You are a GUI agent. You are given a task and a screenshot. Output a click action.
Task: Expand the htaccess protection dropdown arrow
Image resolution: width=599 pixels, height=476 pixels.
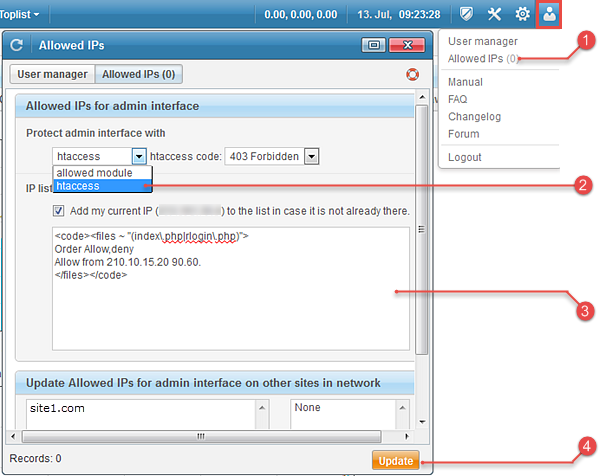coord(139,156)
